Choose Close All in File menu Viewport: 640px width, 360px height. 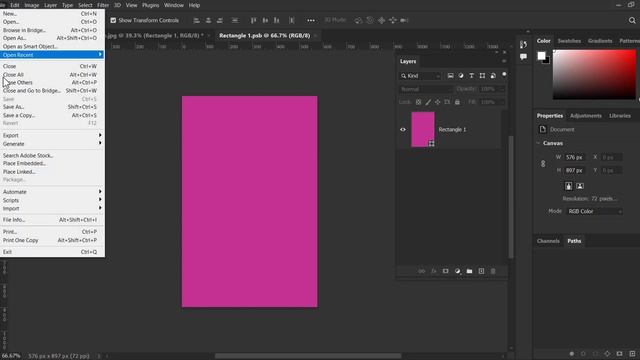51,75
